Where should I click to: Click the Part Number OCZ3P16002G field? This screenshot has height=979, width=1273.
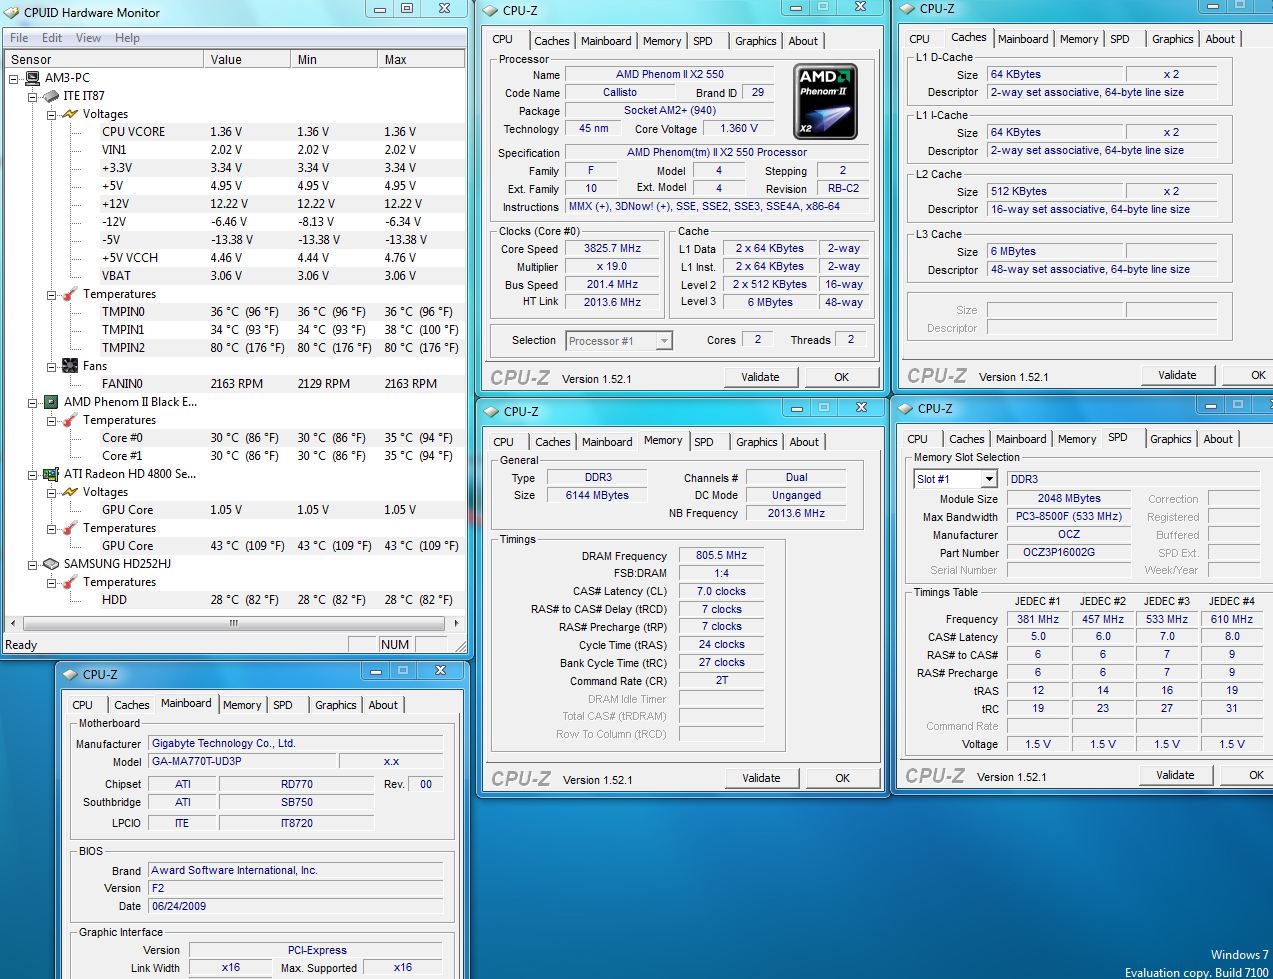[1068, 553]
